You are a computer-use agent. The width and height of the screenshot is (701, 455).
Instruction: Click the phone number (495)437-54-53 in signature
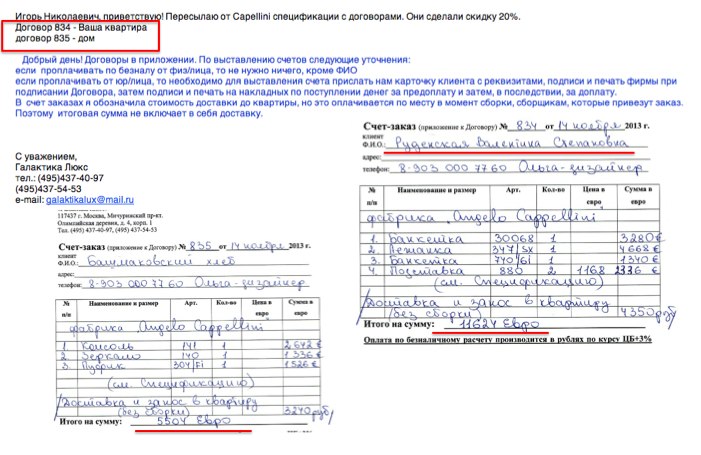(48, 189)
